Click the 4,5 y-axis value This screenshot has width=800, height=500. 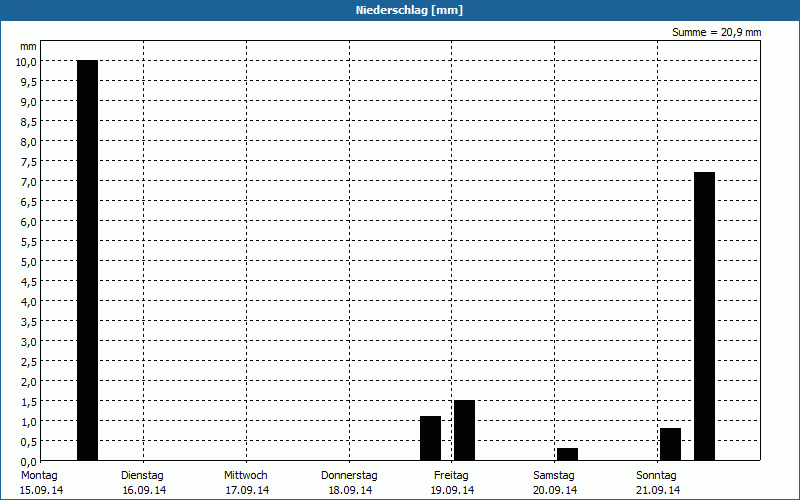(29, 281)
